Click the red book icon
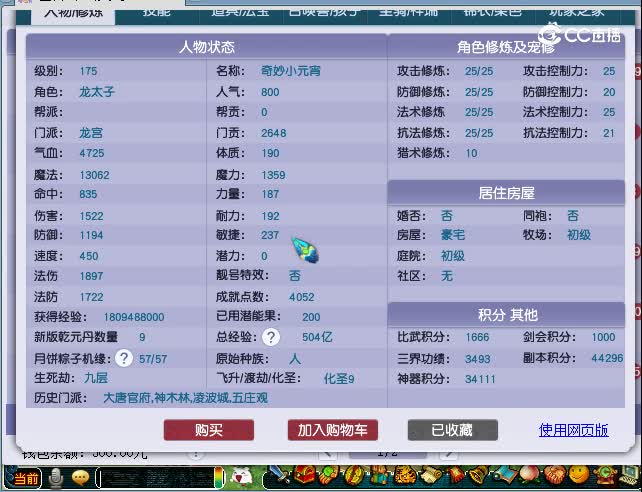642x492 pixels. point(455,475)
